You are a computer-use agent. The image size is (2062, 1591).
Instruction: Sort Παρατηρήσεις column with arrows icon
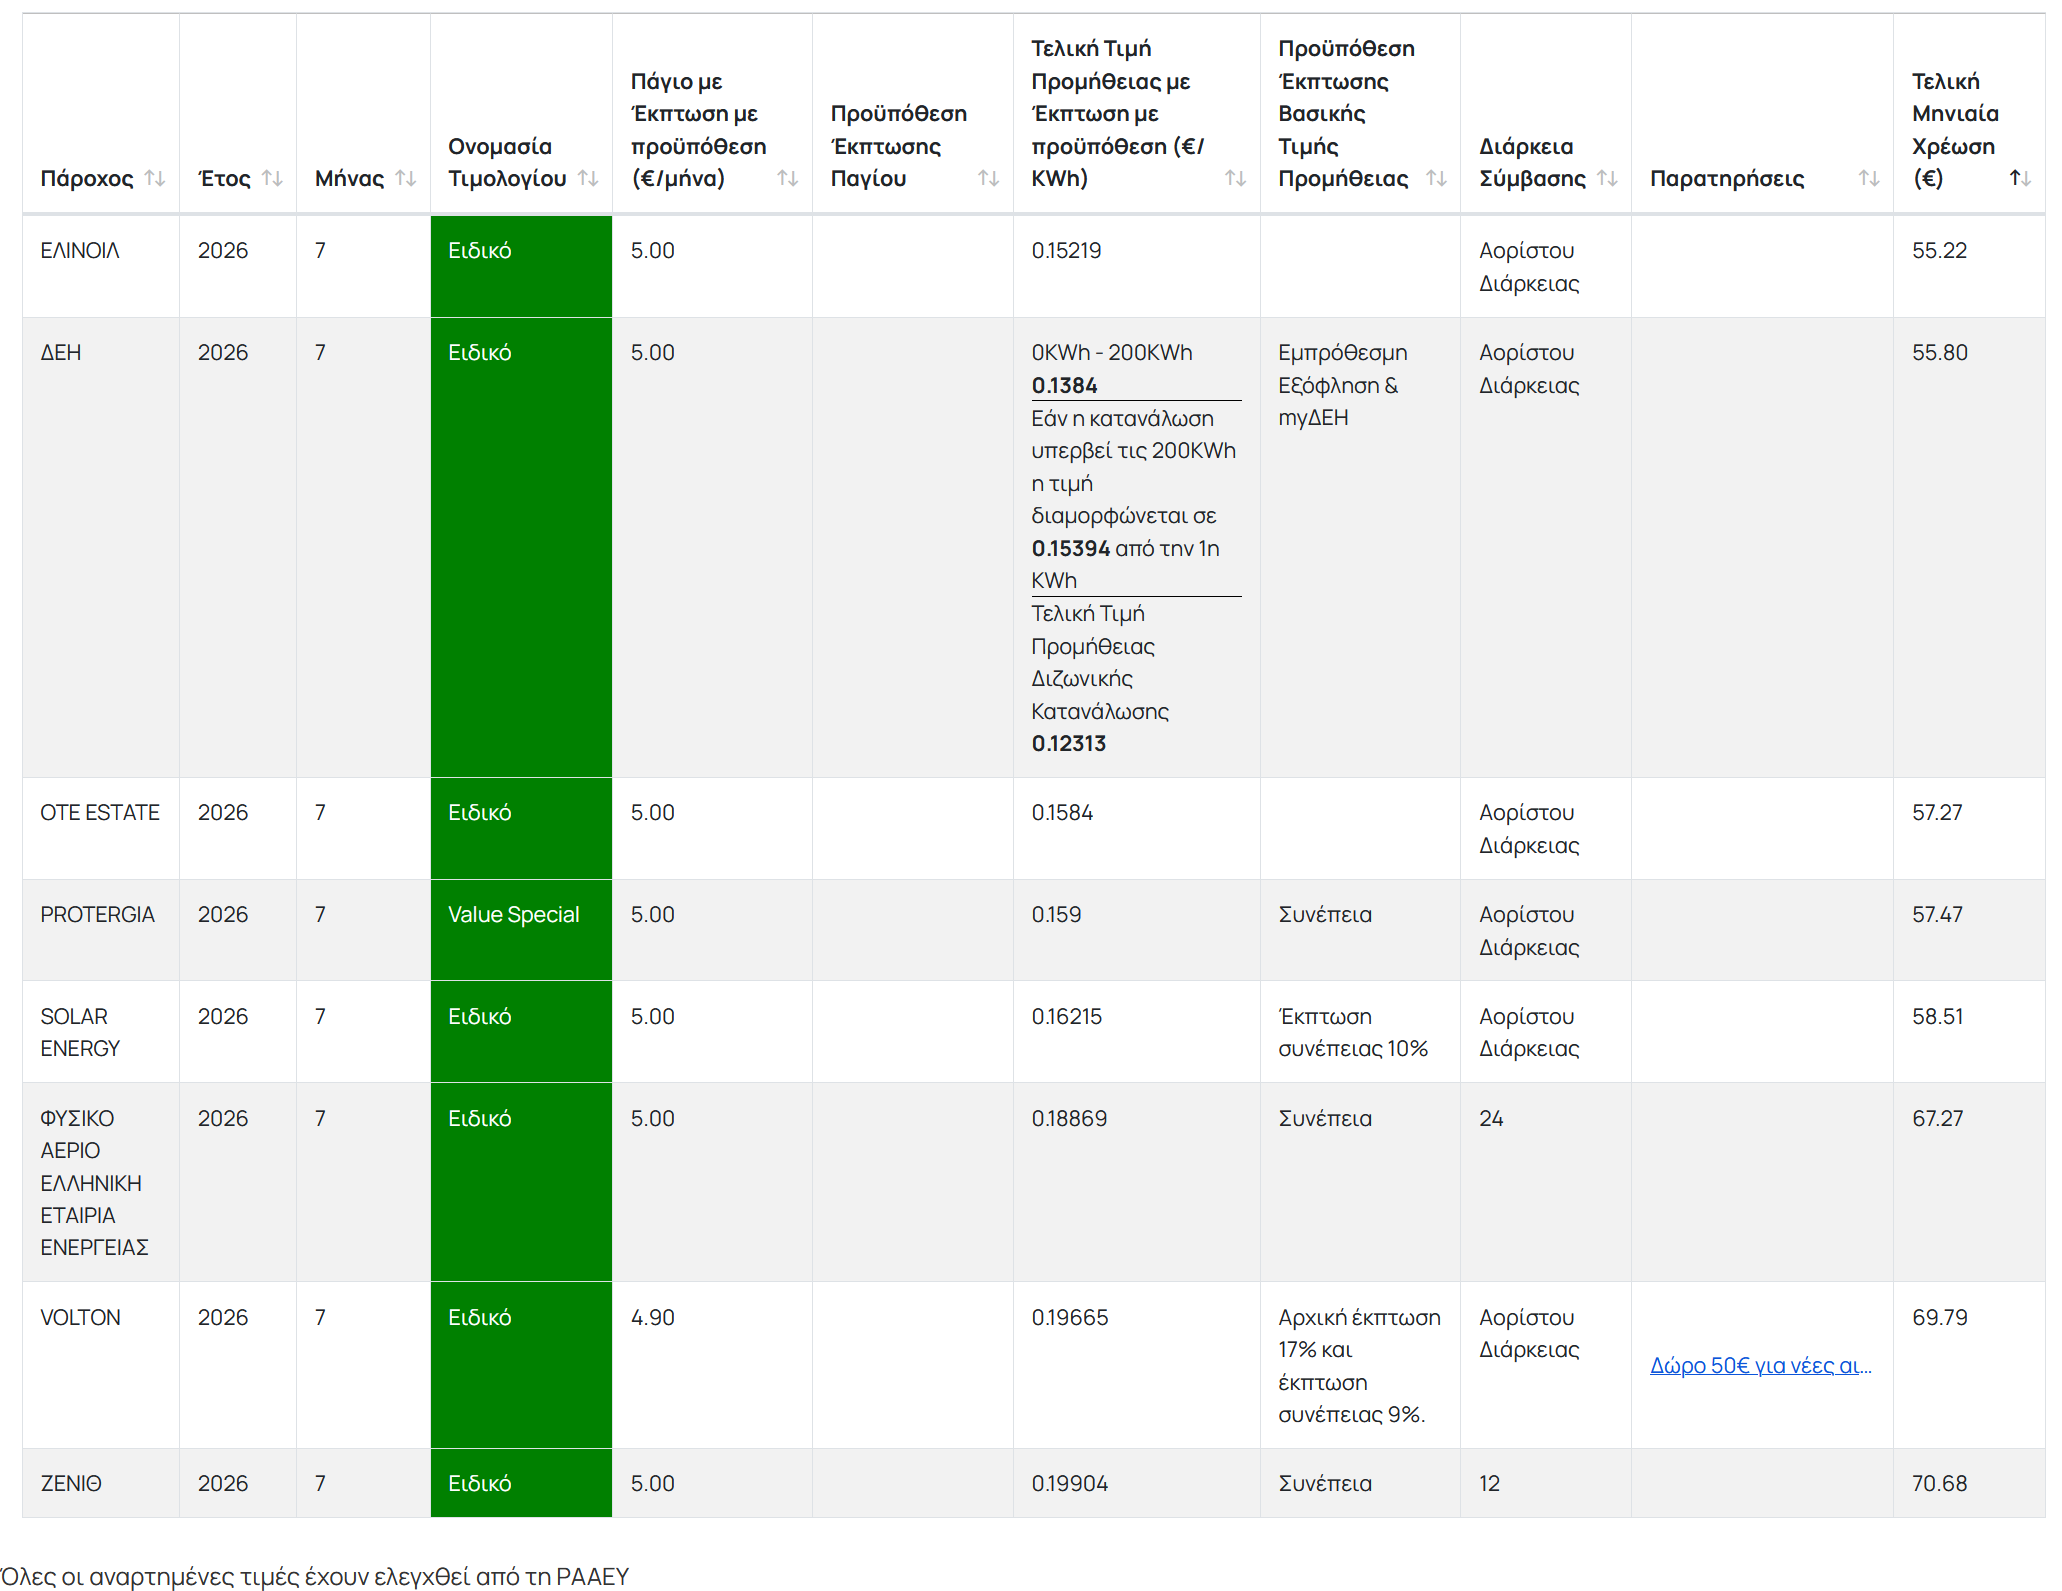pyautogui.click(x=1869, y=178)
